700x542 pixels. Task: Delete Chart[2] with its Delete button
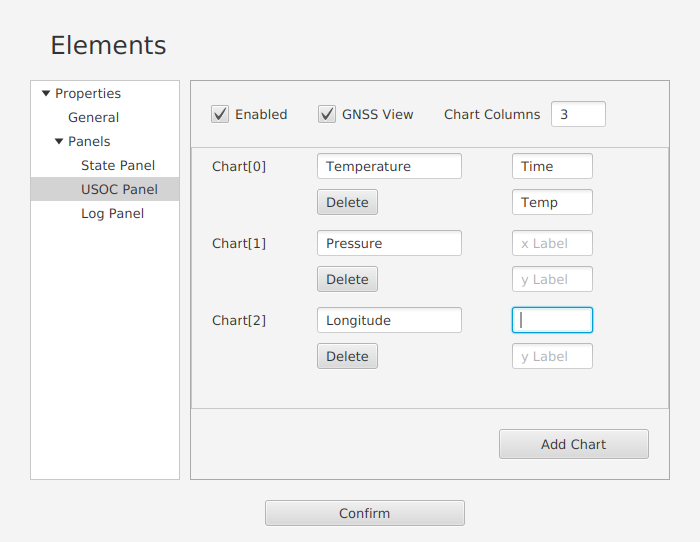tap(347, 356)
